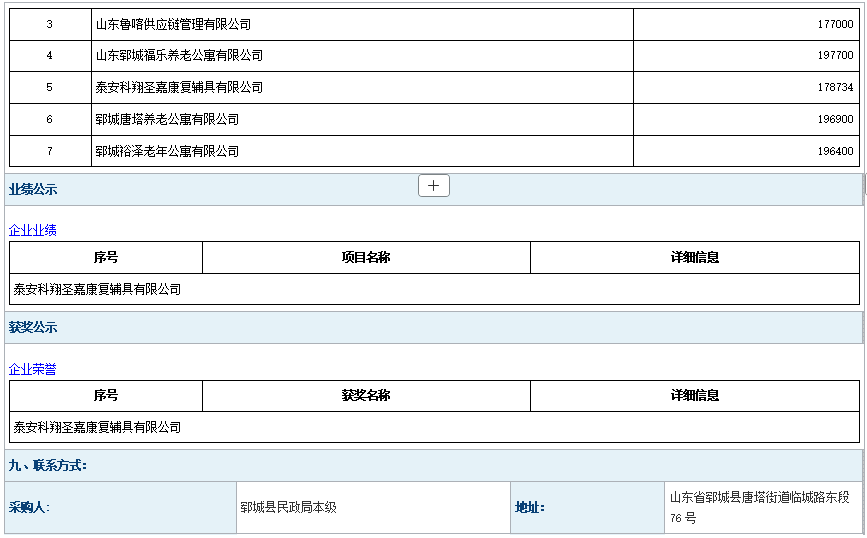Image resolution: width=867 pixels, height=538 pixels.
Task: Select purchaser name 郓城县民政局本级
Action: click(288, 507)
